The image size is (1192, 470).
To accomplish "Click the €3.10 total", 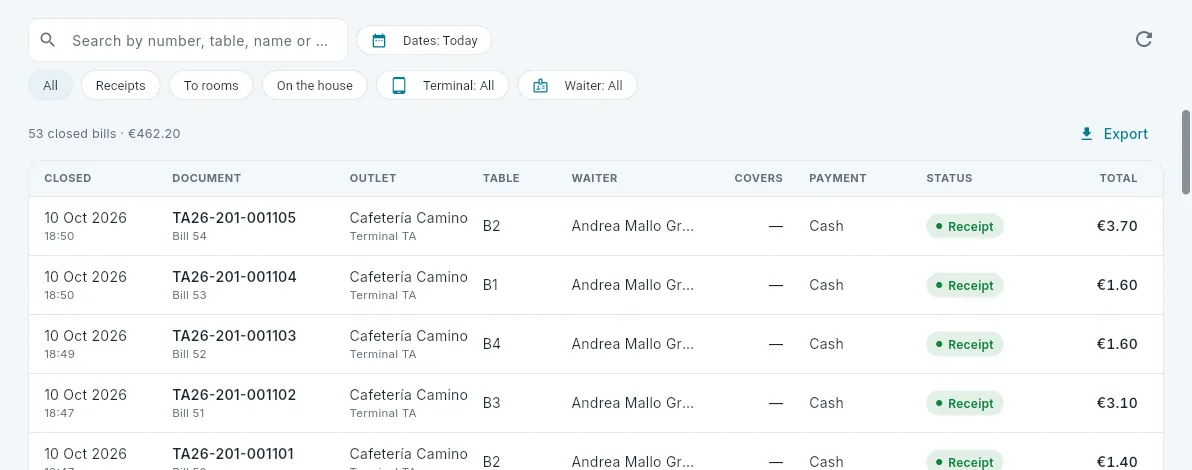I will (1117, 403).
